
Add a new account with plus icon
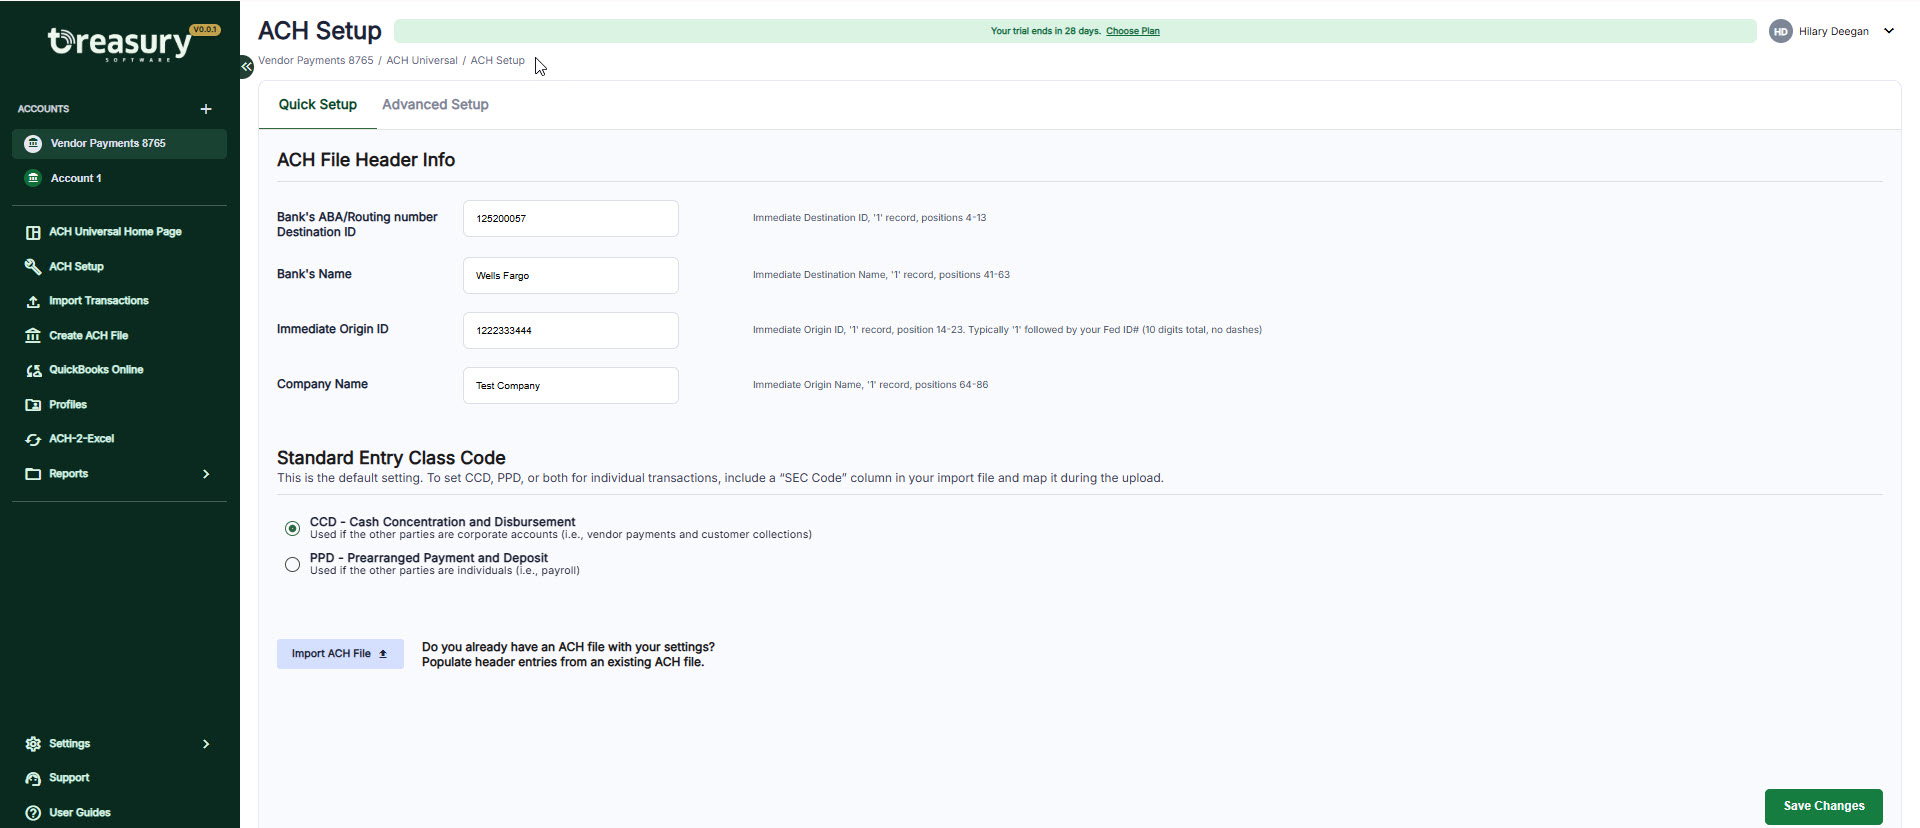click(206, 109)
